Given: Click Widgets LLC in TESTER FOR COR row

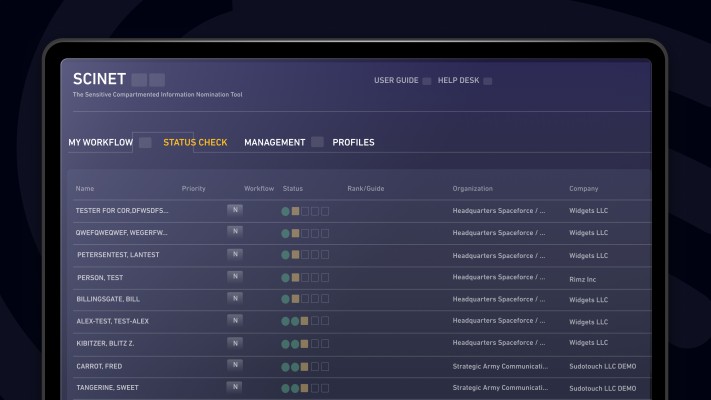Looking at the screenshot, I should tap(589, 210).
